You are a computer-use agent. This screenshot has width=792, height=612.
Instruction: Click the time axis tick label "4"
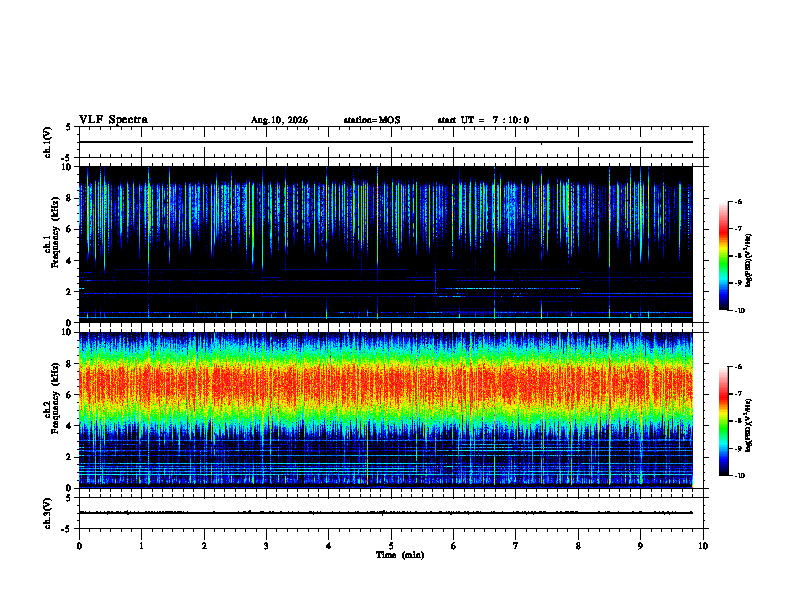tap(328, 546)
